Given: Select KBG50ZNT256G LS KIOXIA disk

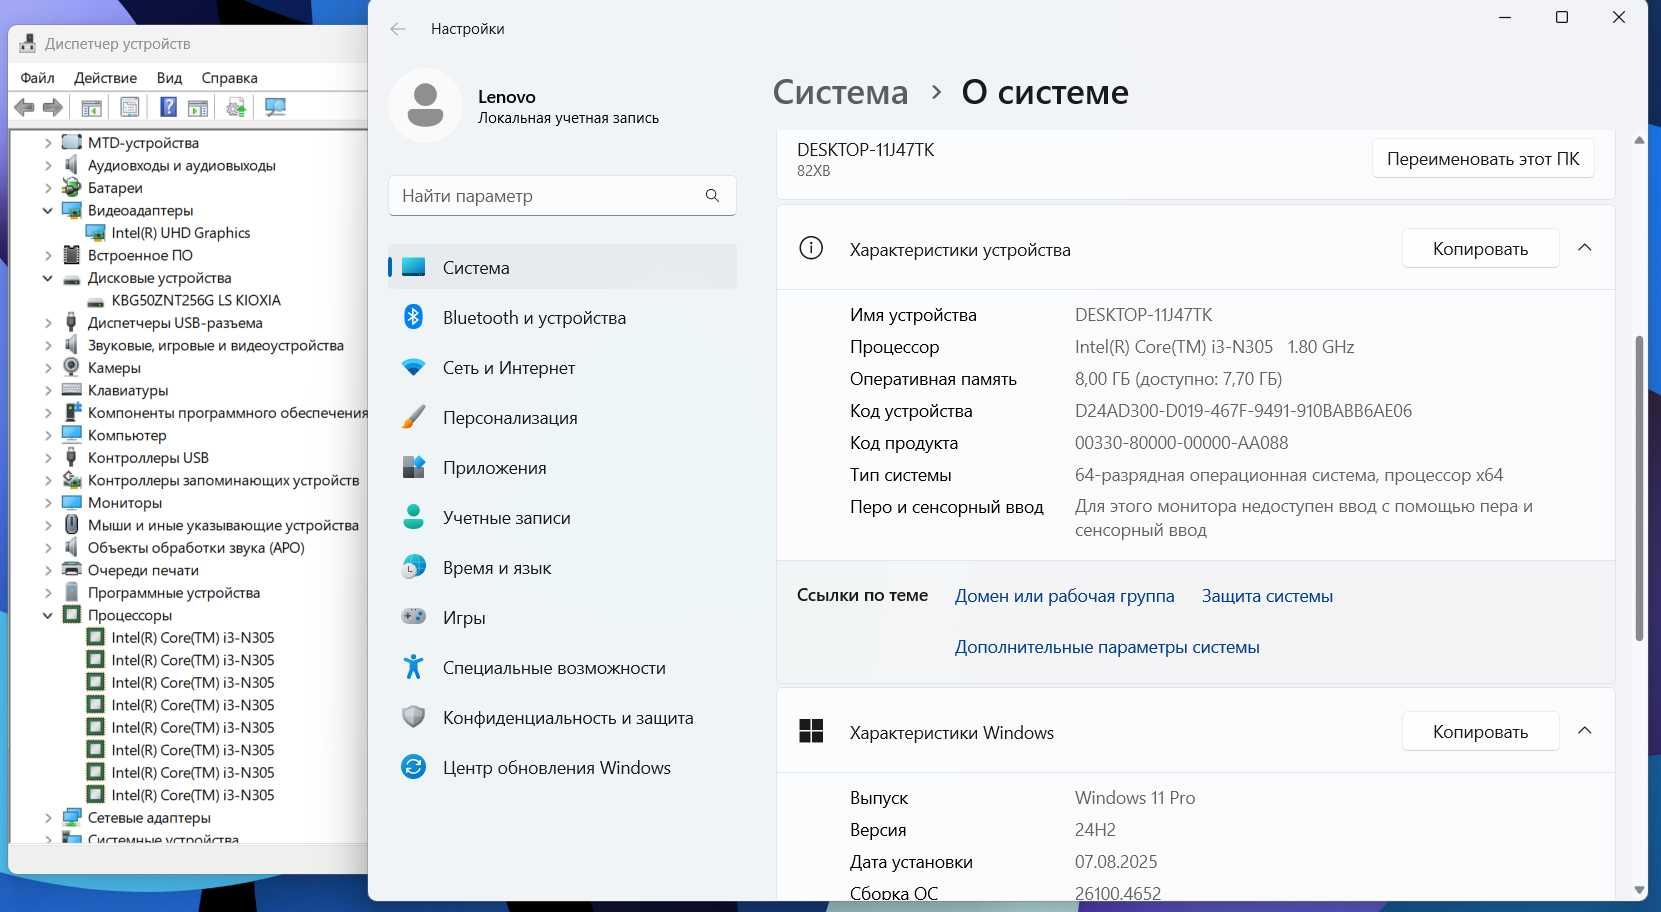Looking at the screenshot, I should click(x=196, y=300).
